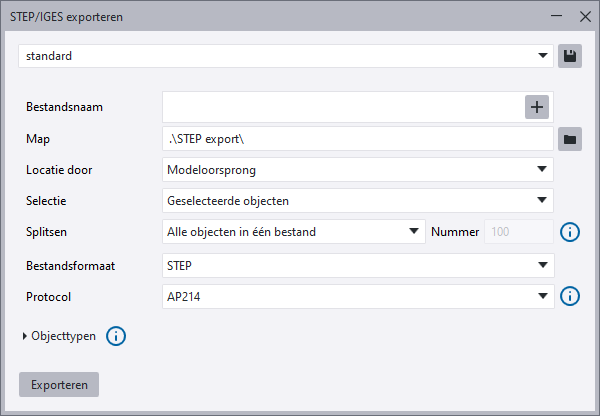View info about Objecttypen
600x416 pixels.
[x=115, y=336]
